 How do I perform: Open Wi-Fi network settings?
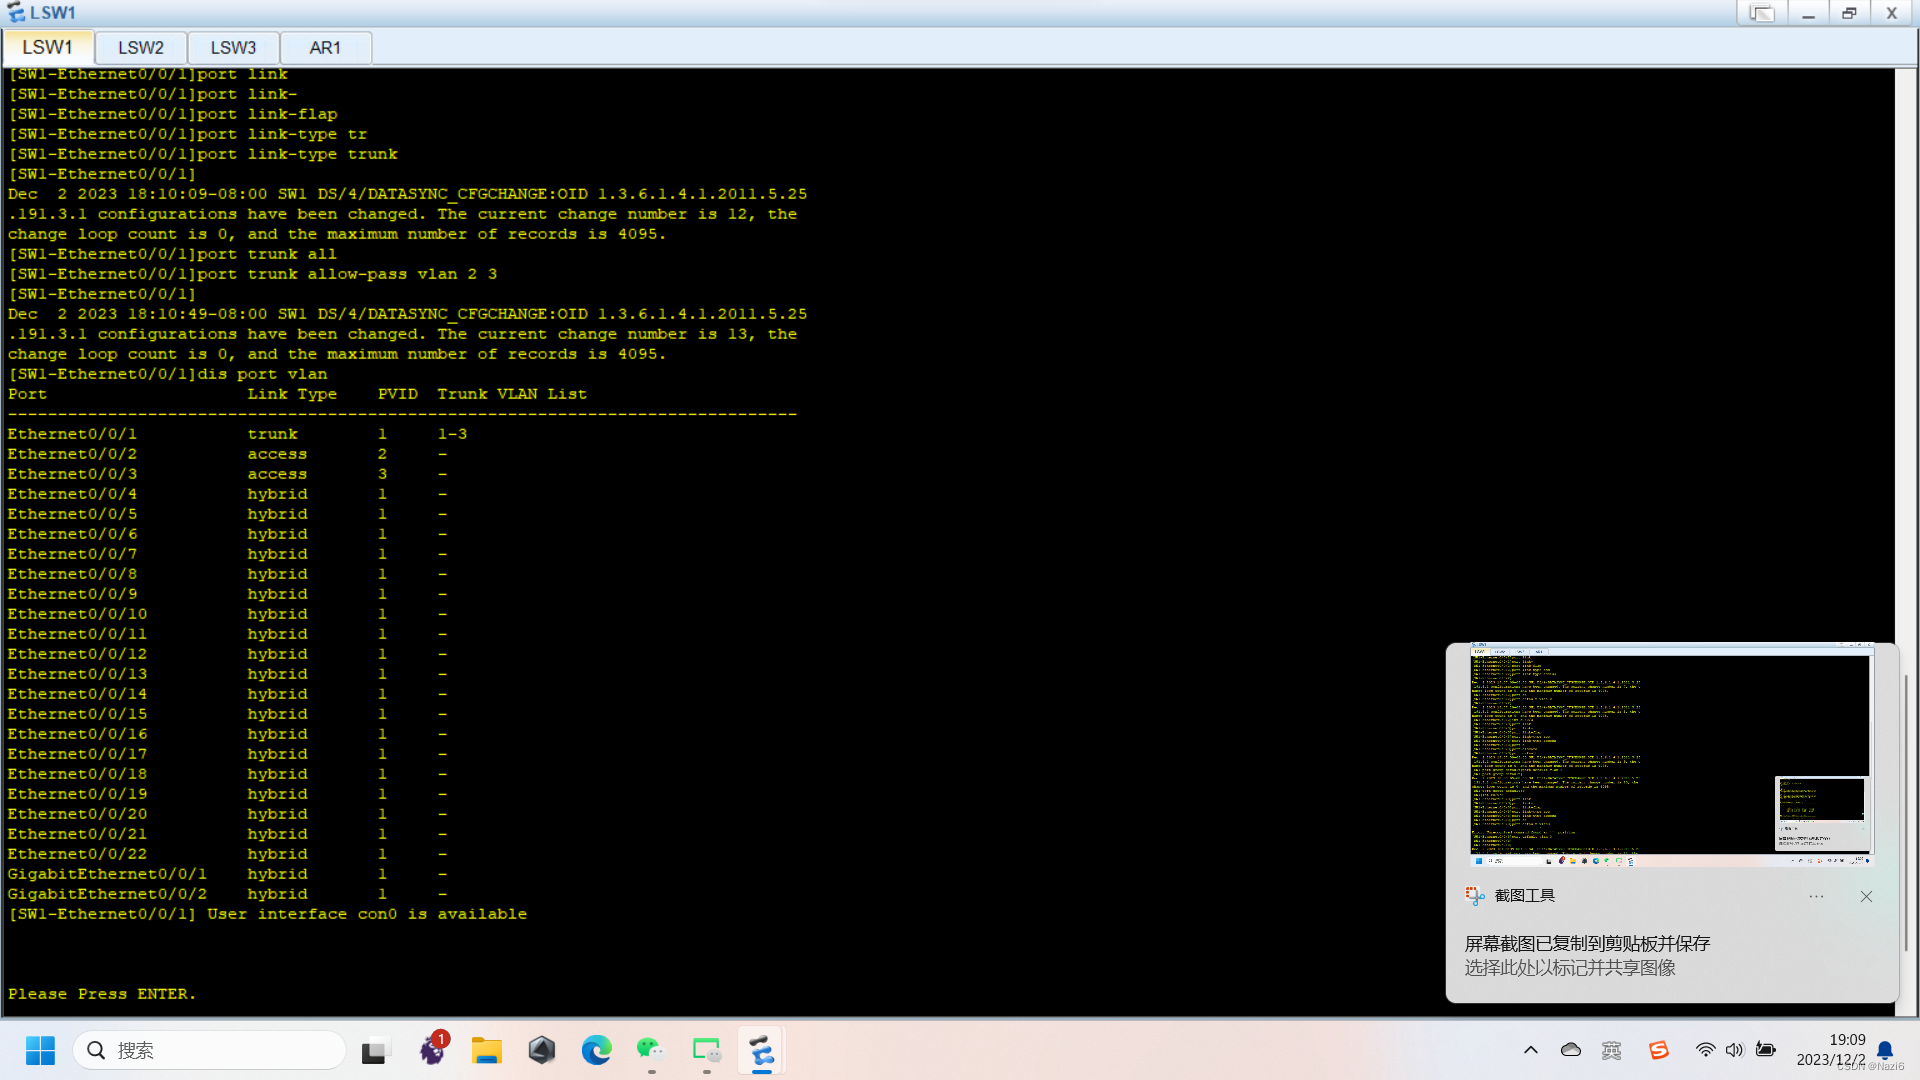point(1705,1050)
